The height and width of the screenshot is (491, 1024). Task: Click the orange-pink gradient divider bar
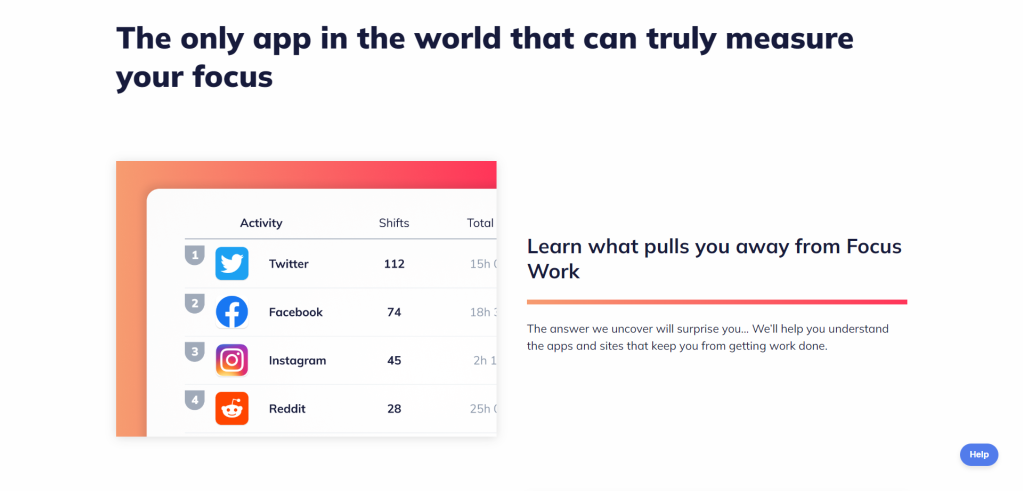click(x=717, y=302)
